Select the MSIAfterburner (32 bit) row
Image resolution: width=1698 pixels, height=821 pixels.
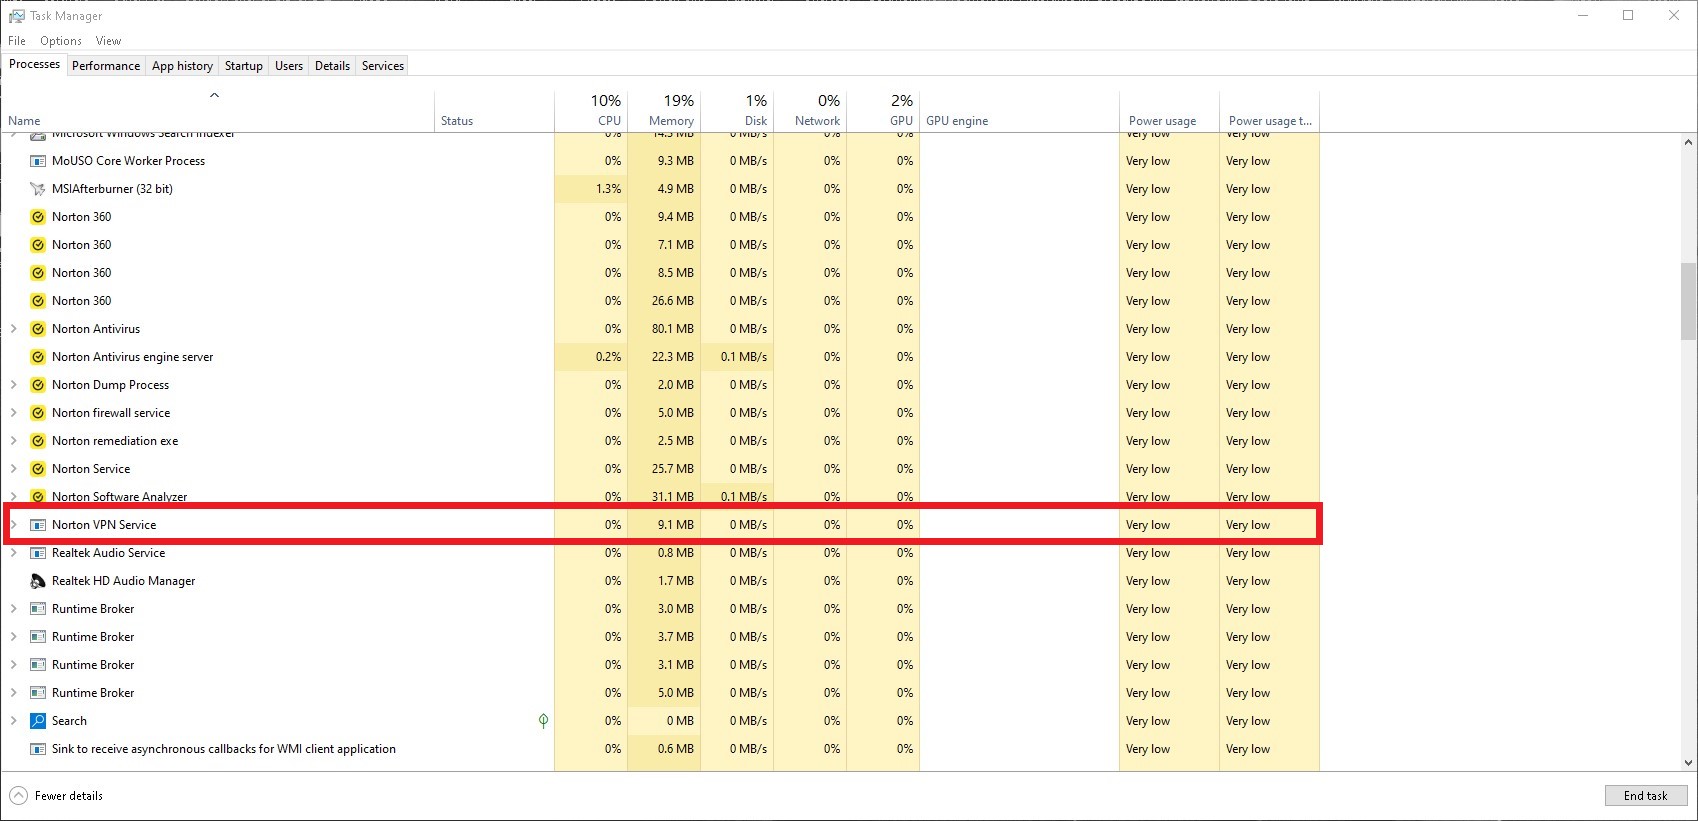pos(661,189)
